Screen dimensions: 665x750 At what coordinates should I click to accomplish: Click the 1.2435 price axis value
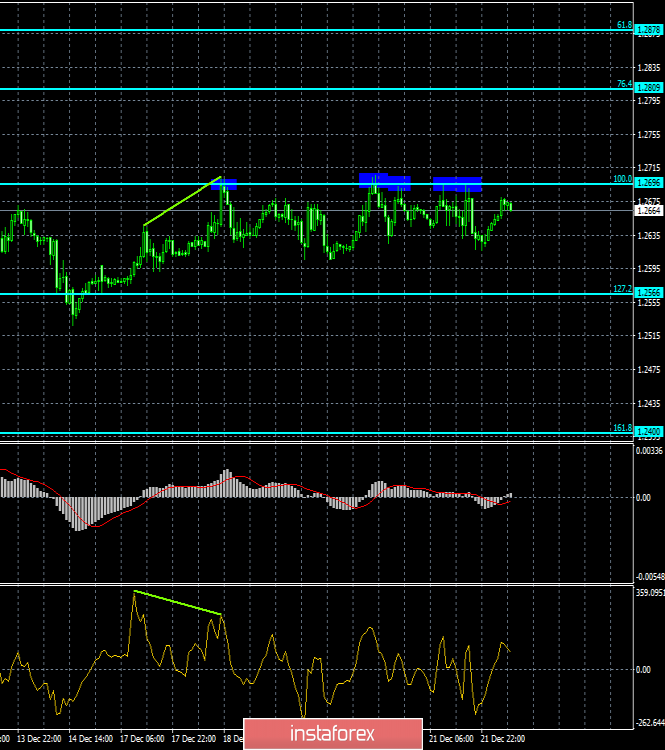[649, 404]
